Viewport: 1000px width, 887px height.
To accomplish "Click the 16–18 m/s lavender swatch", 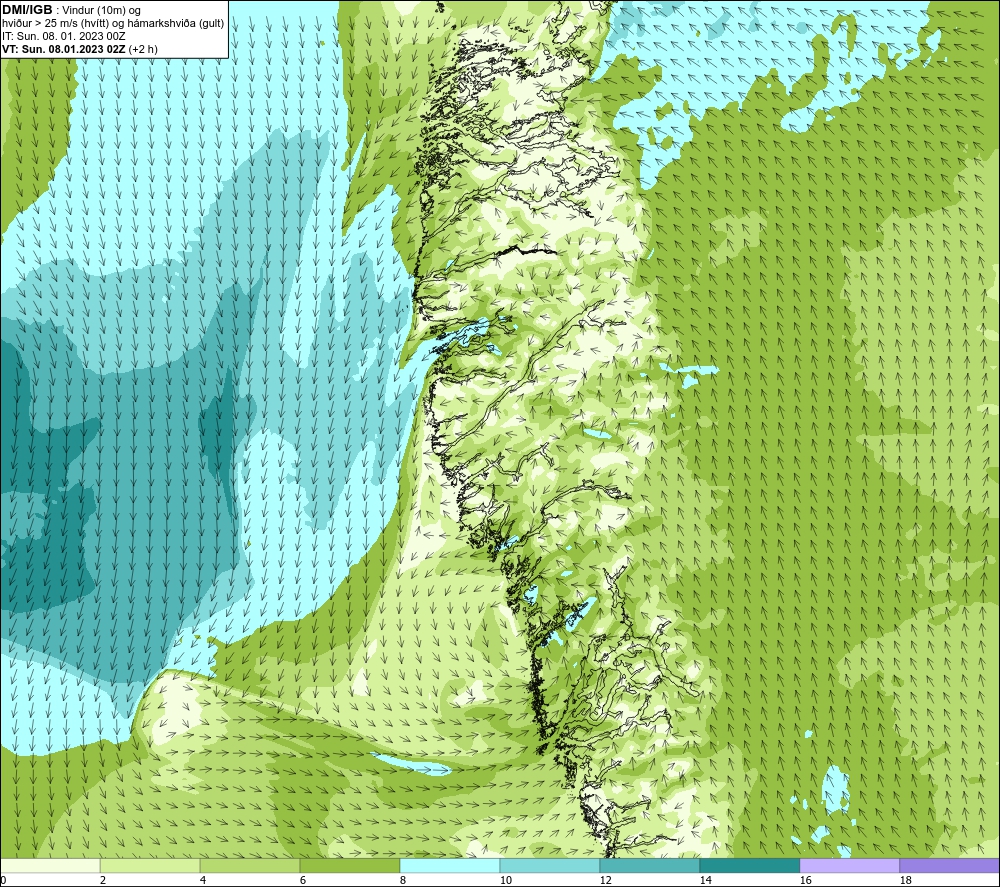I will [x=849, y=866].
